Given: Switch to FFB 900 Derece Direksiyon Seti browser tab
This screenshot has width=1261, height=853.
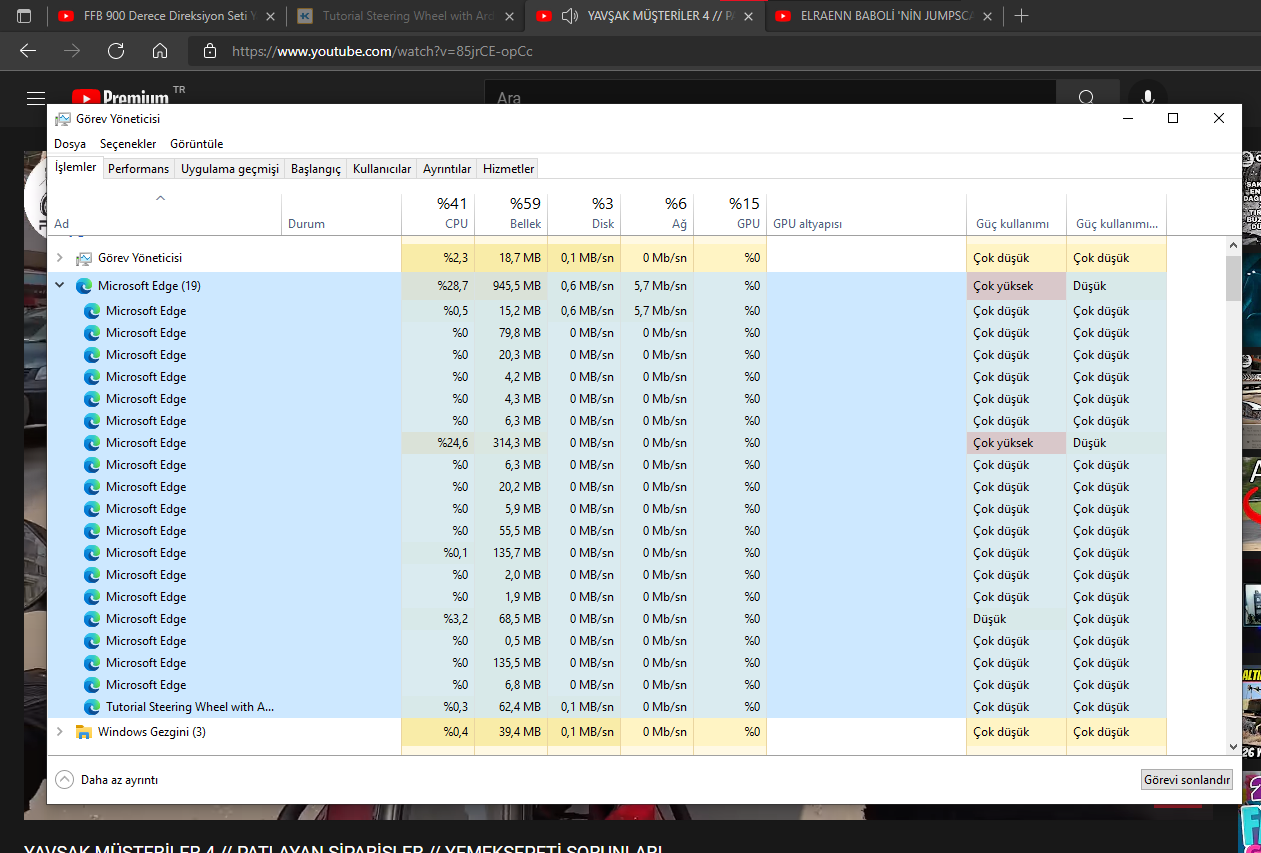Looking at the screenshot, I should tap(166, 16).
